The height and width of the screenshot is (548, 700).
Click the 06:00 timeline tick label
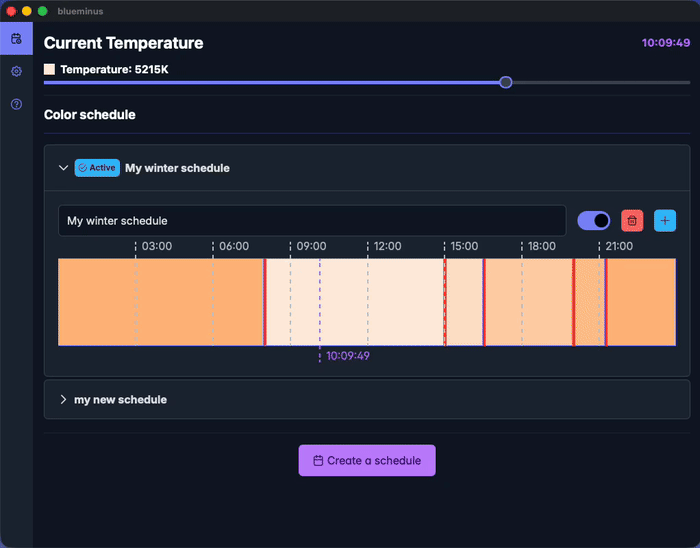click(x=234, y=246)
